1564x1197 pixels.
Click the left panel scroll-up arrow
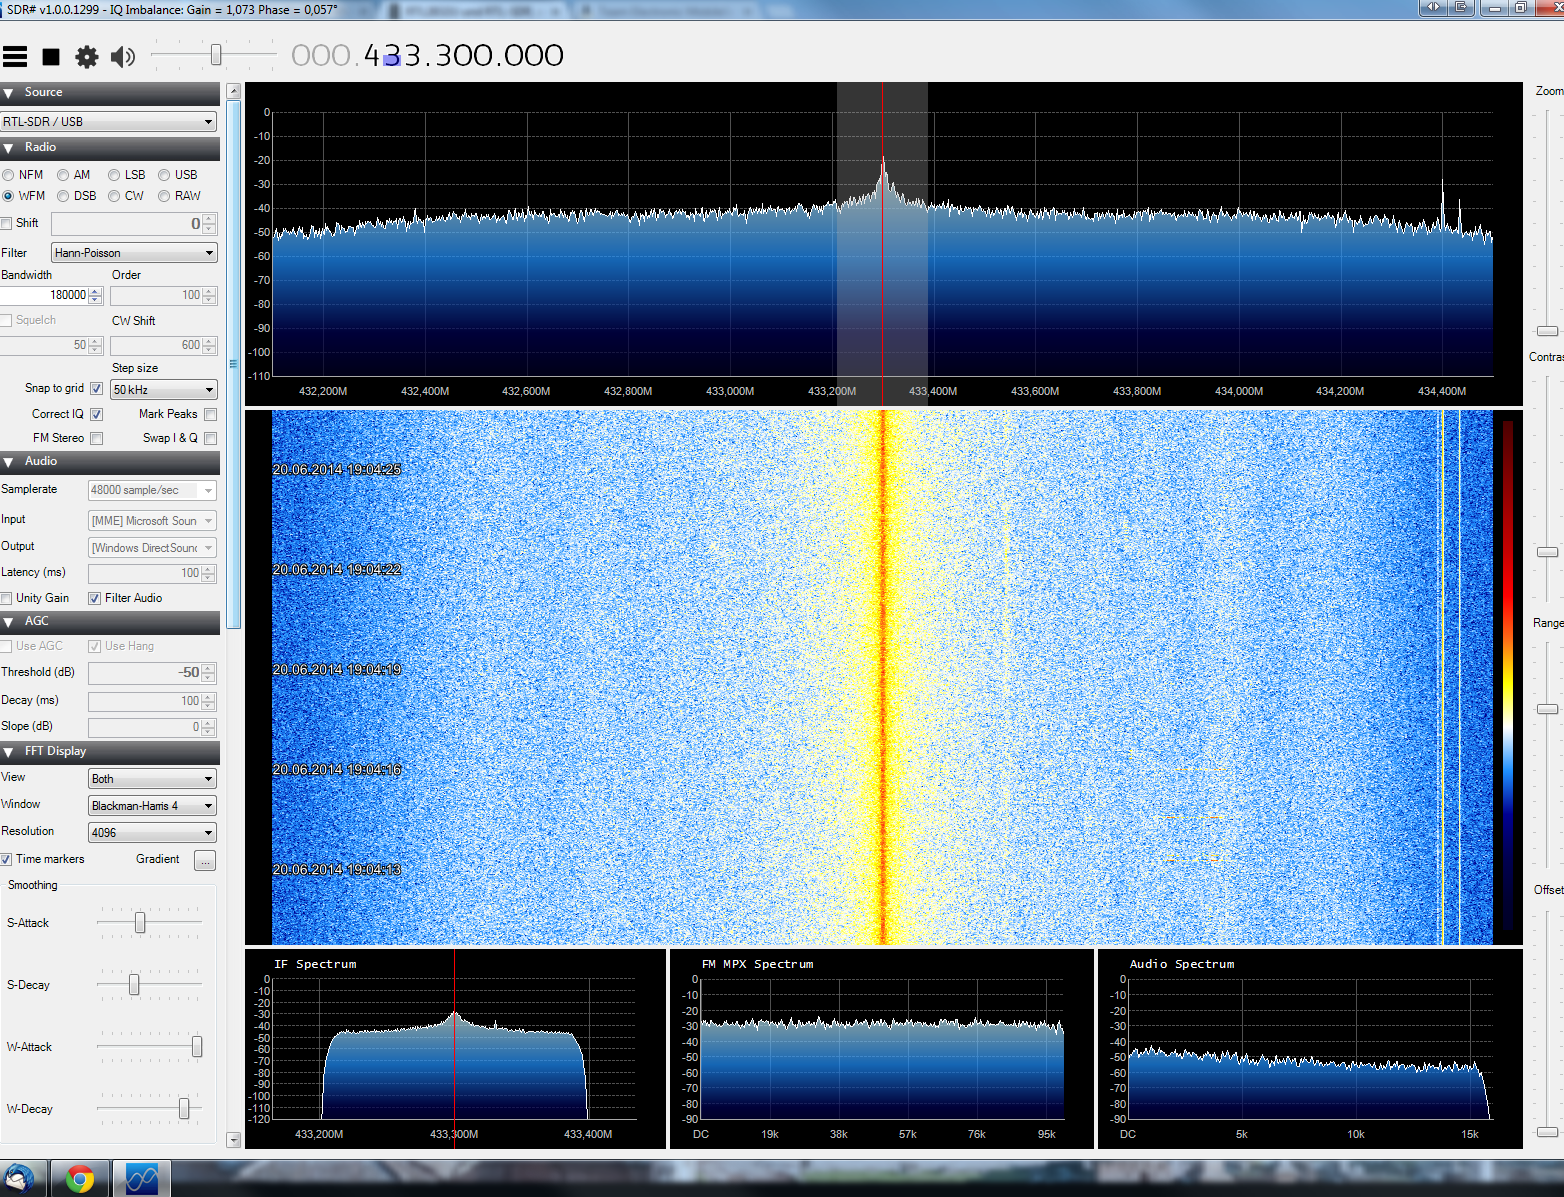pos(234,91)
